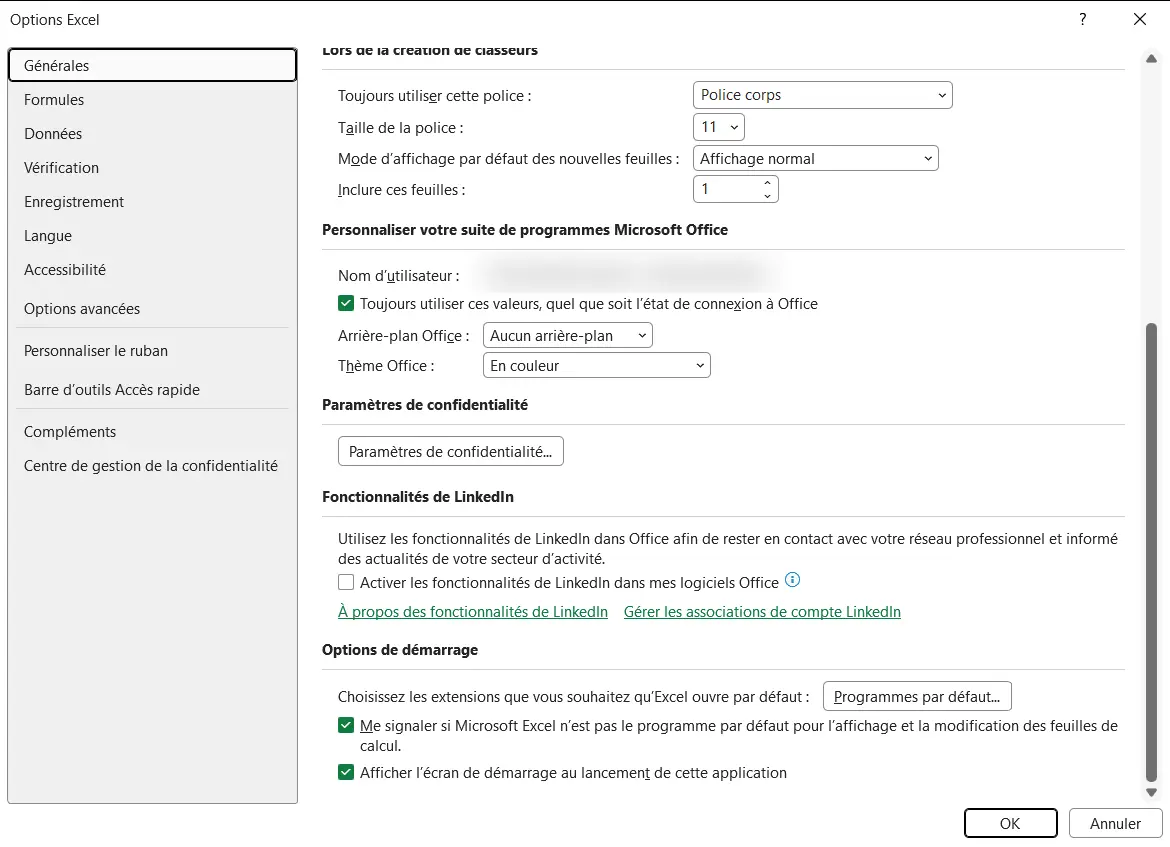Switch to Accessibilité category
The height and width of the screenshot is (847, 1170).
point(152,269)
